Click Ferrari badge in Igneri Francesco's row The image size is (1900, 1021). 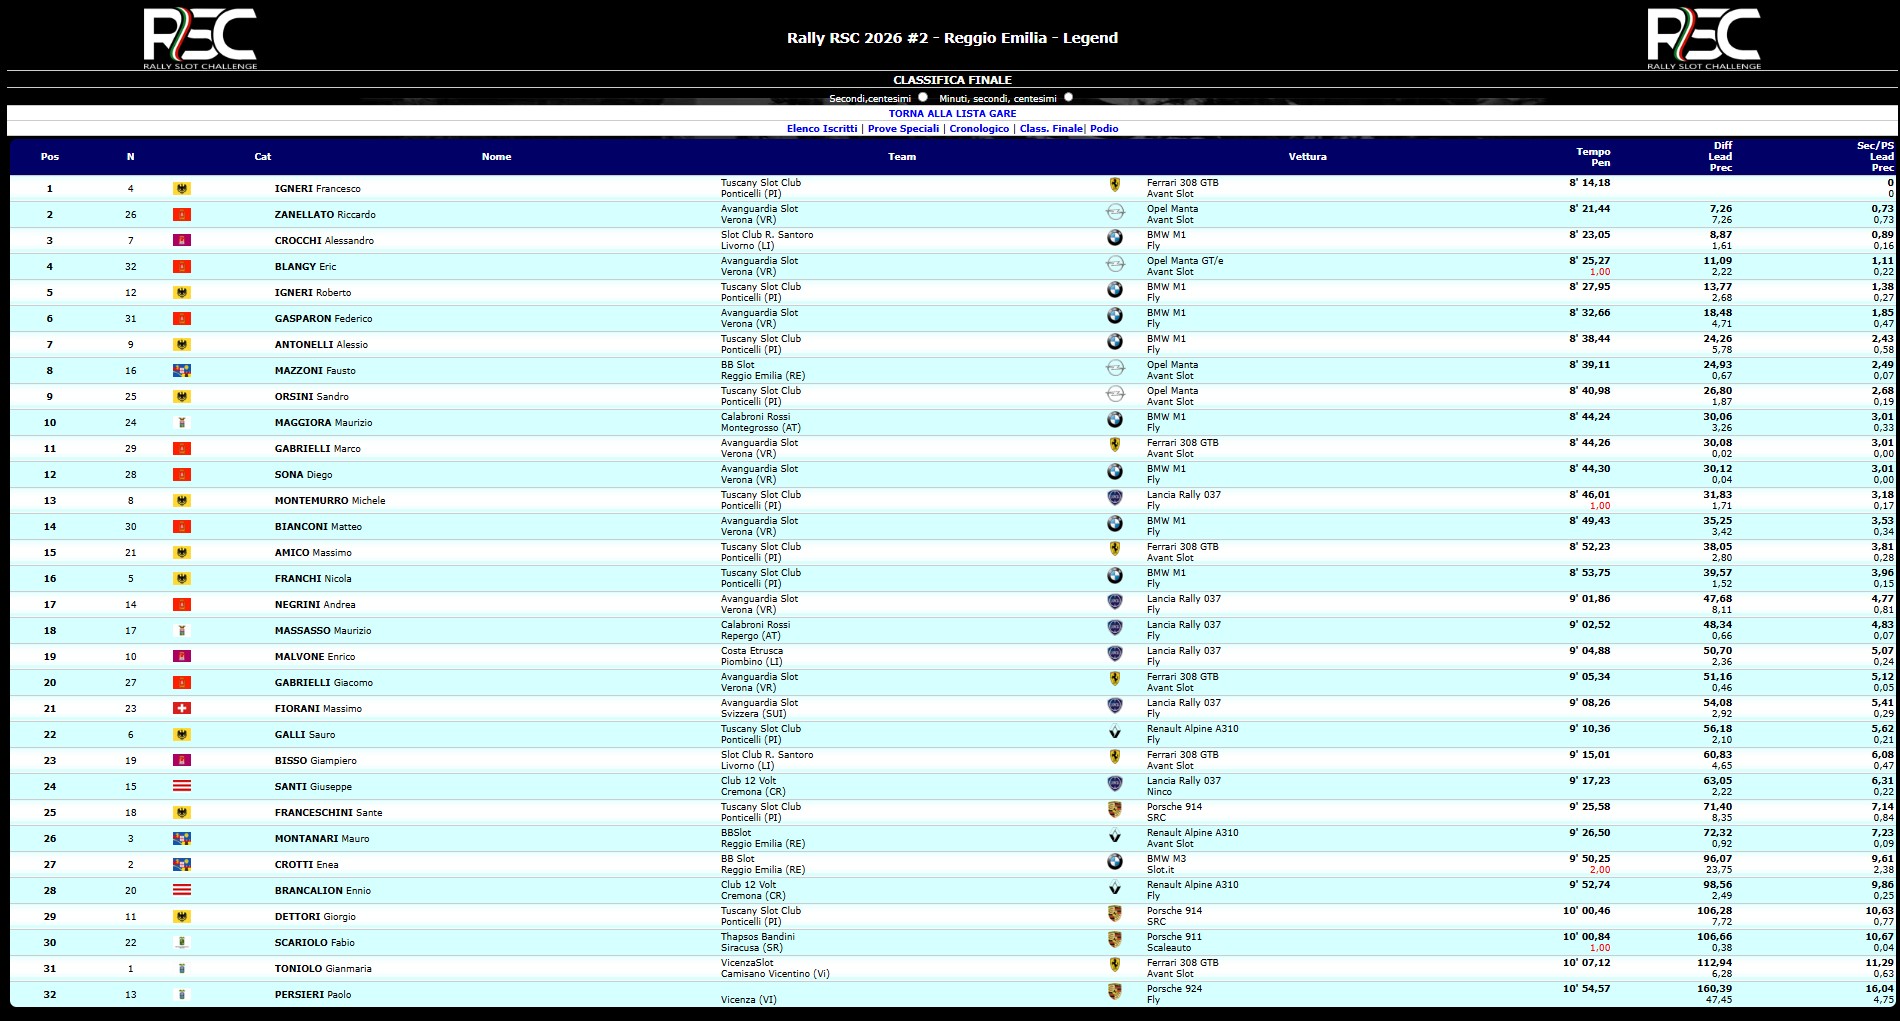coord(1114,185)
